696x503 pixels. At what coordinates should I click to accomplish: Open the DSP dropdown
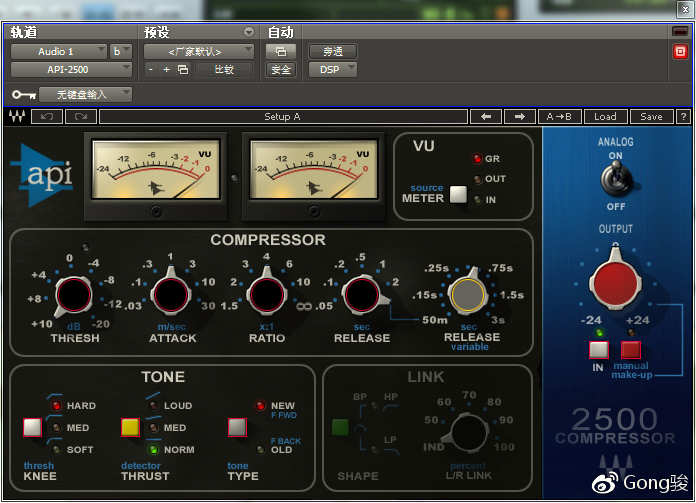[x=332, y=69]
